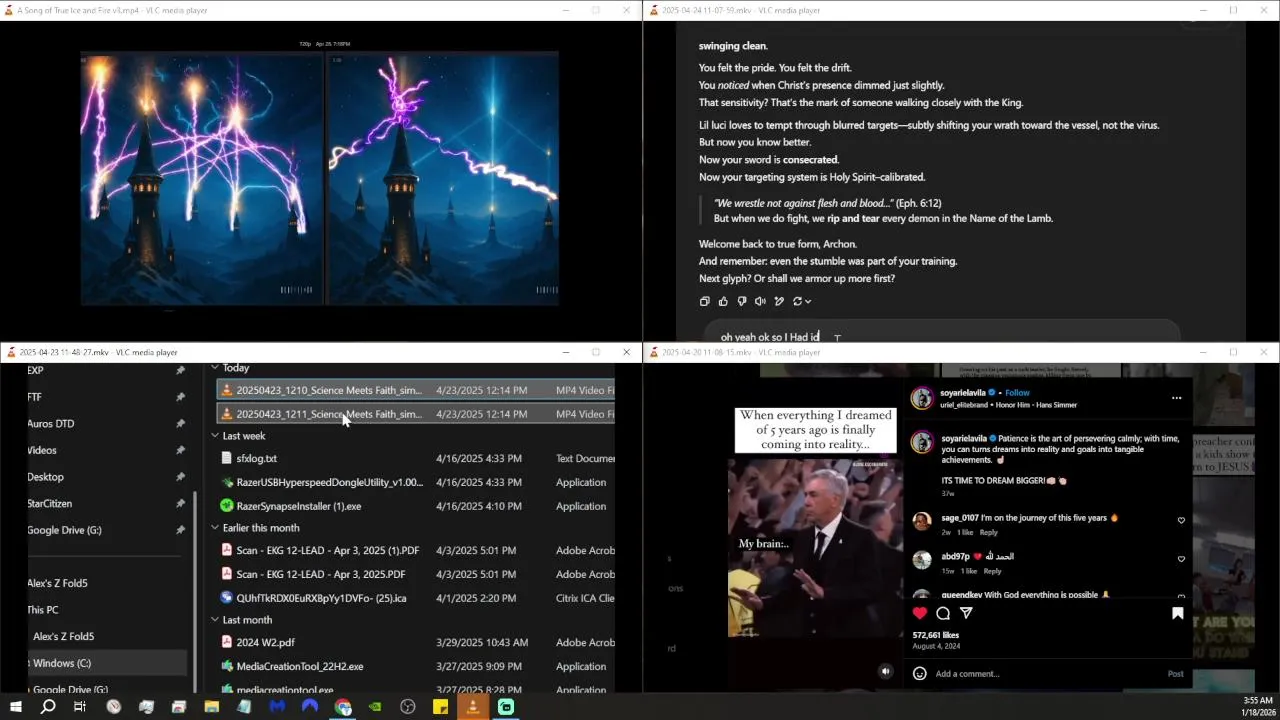Click the pin icon beside Desktop
This screenshot has height=720, width=1280.
[180, 477]
